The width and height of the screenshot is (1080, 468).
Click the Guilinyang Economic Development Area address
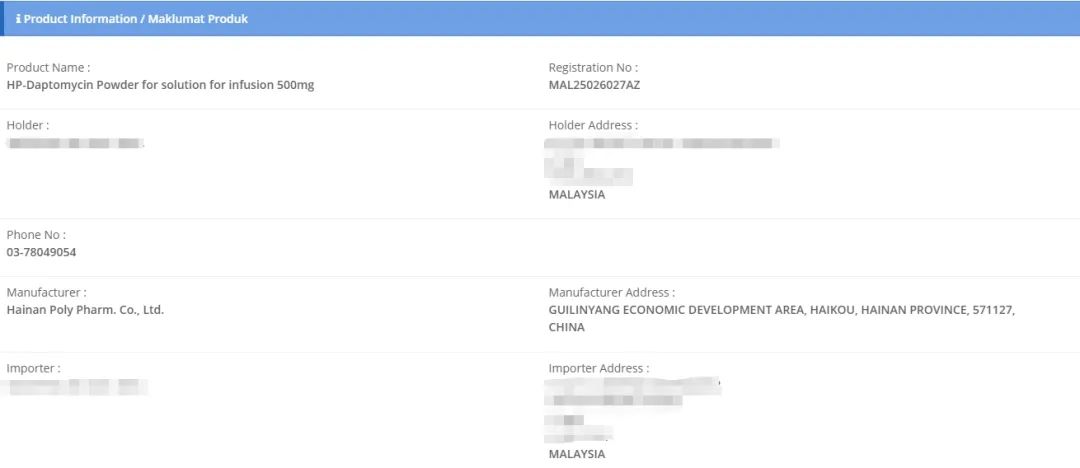tap(781, 311)
